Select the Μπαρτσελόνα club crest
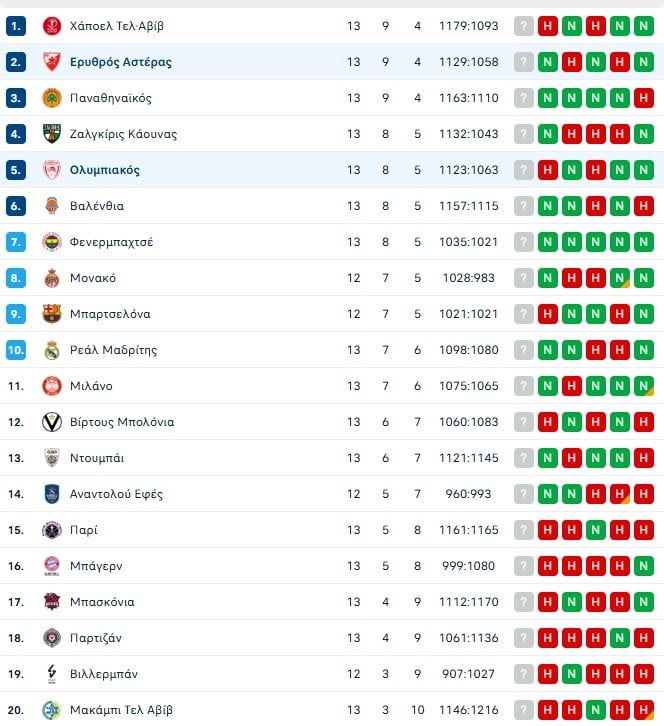This screenshot has height=726, width=664. (52, 314)
